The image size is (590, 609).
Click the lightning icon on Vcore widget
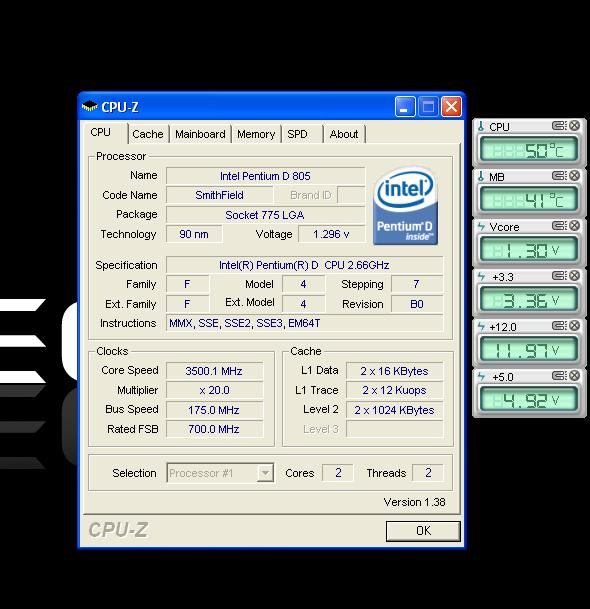tap(481, 226)
